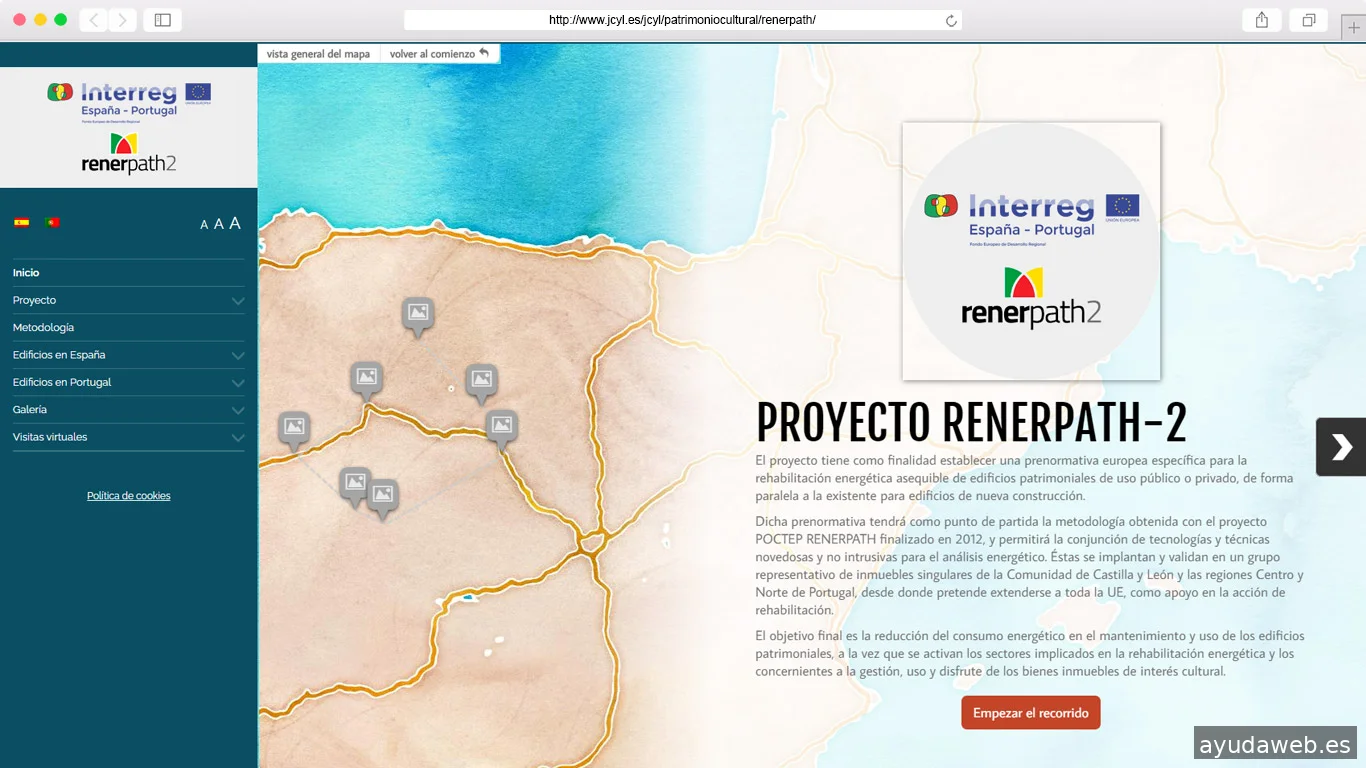The image size is (1366, 768).
Task: Expand the Proyecto submenu chevron
Action: click(x=237, y=301)
